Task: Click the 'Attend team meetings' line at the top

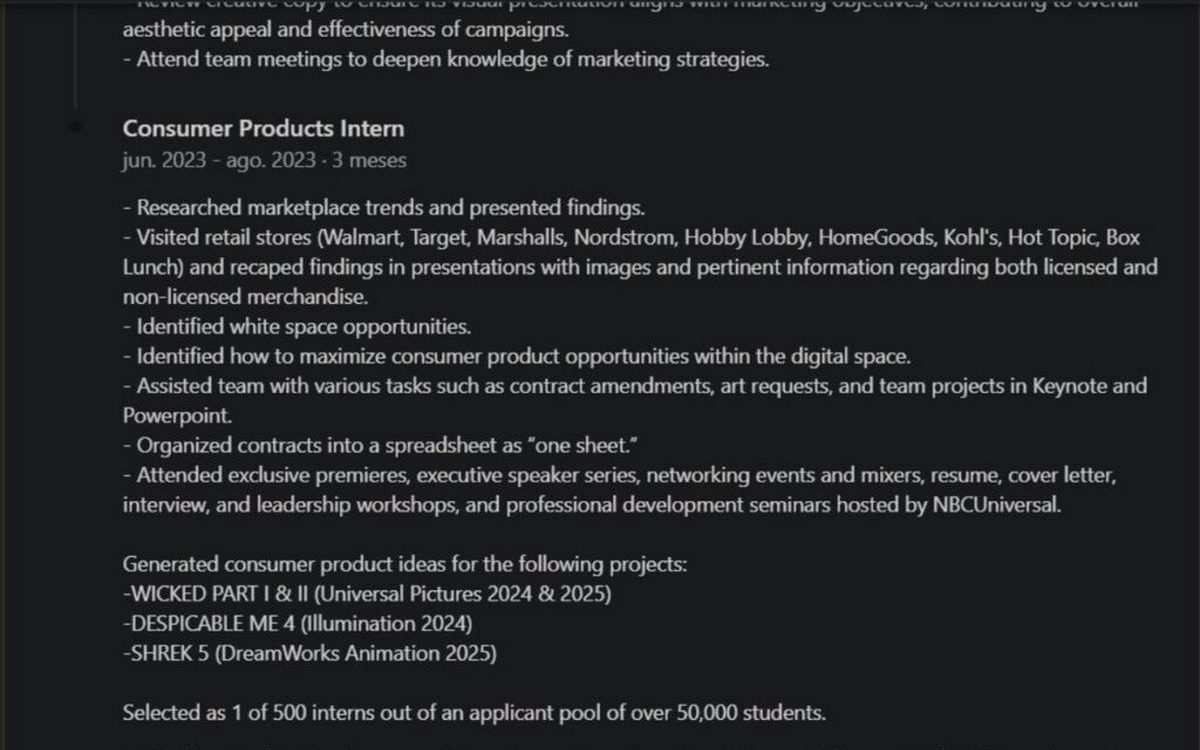Action: point(446,59)
